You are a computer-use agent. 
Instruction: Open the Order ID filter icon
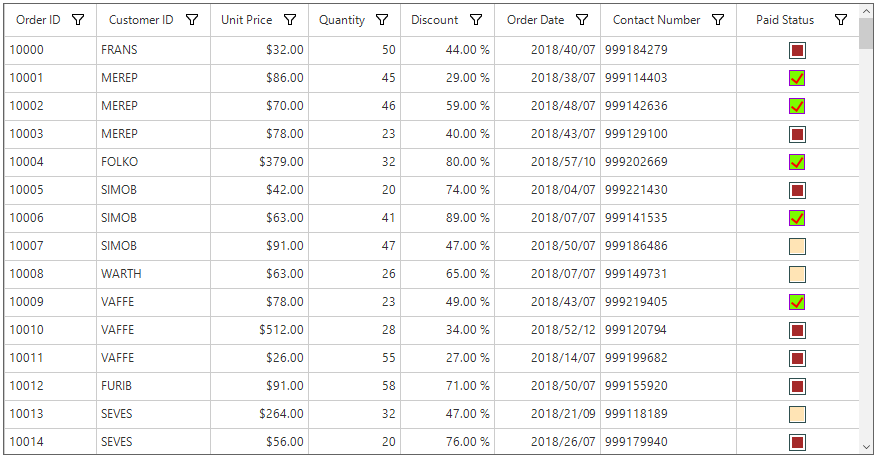tap(78, 20)
